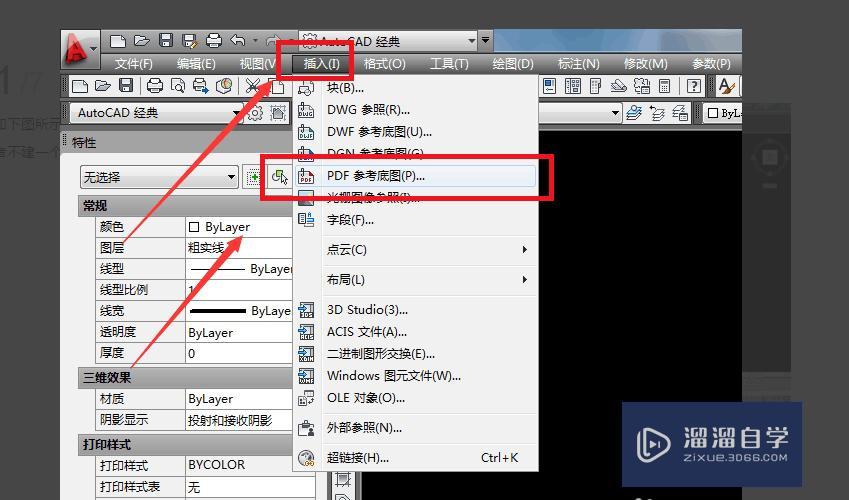849x500 pixels.
Task: Toggle the PICKADD button in the Properties palette
Action: click(x=253, y=177)
